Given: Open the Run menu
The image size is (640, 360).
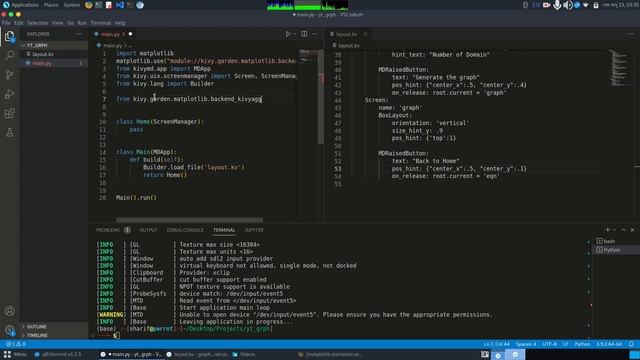Looking at the screenshot, I should tap(82, 23).
